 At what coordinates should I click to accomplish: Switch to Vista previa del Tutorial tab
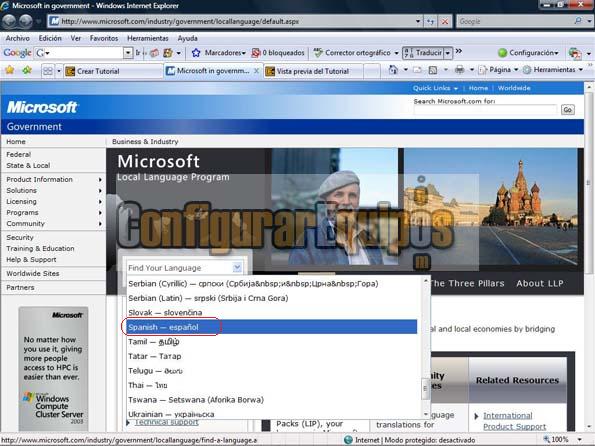pos(313,71)
